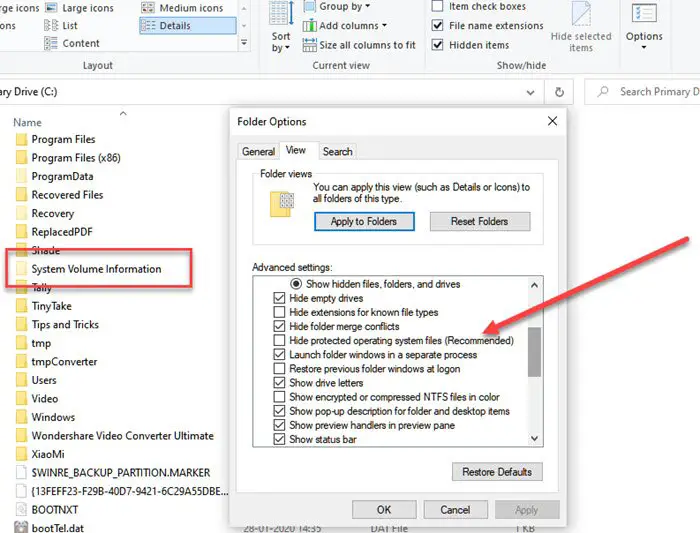Click the Recovery folder icon
The image size is (700, 533).
tap(21, 214)
